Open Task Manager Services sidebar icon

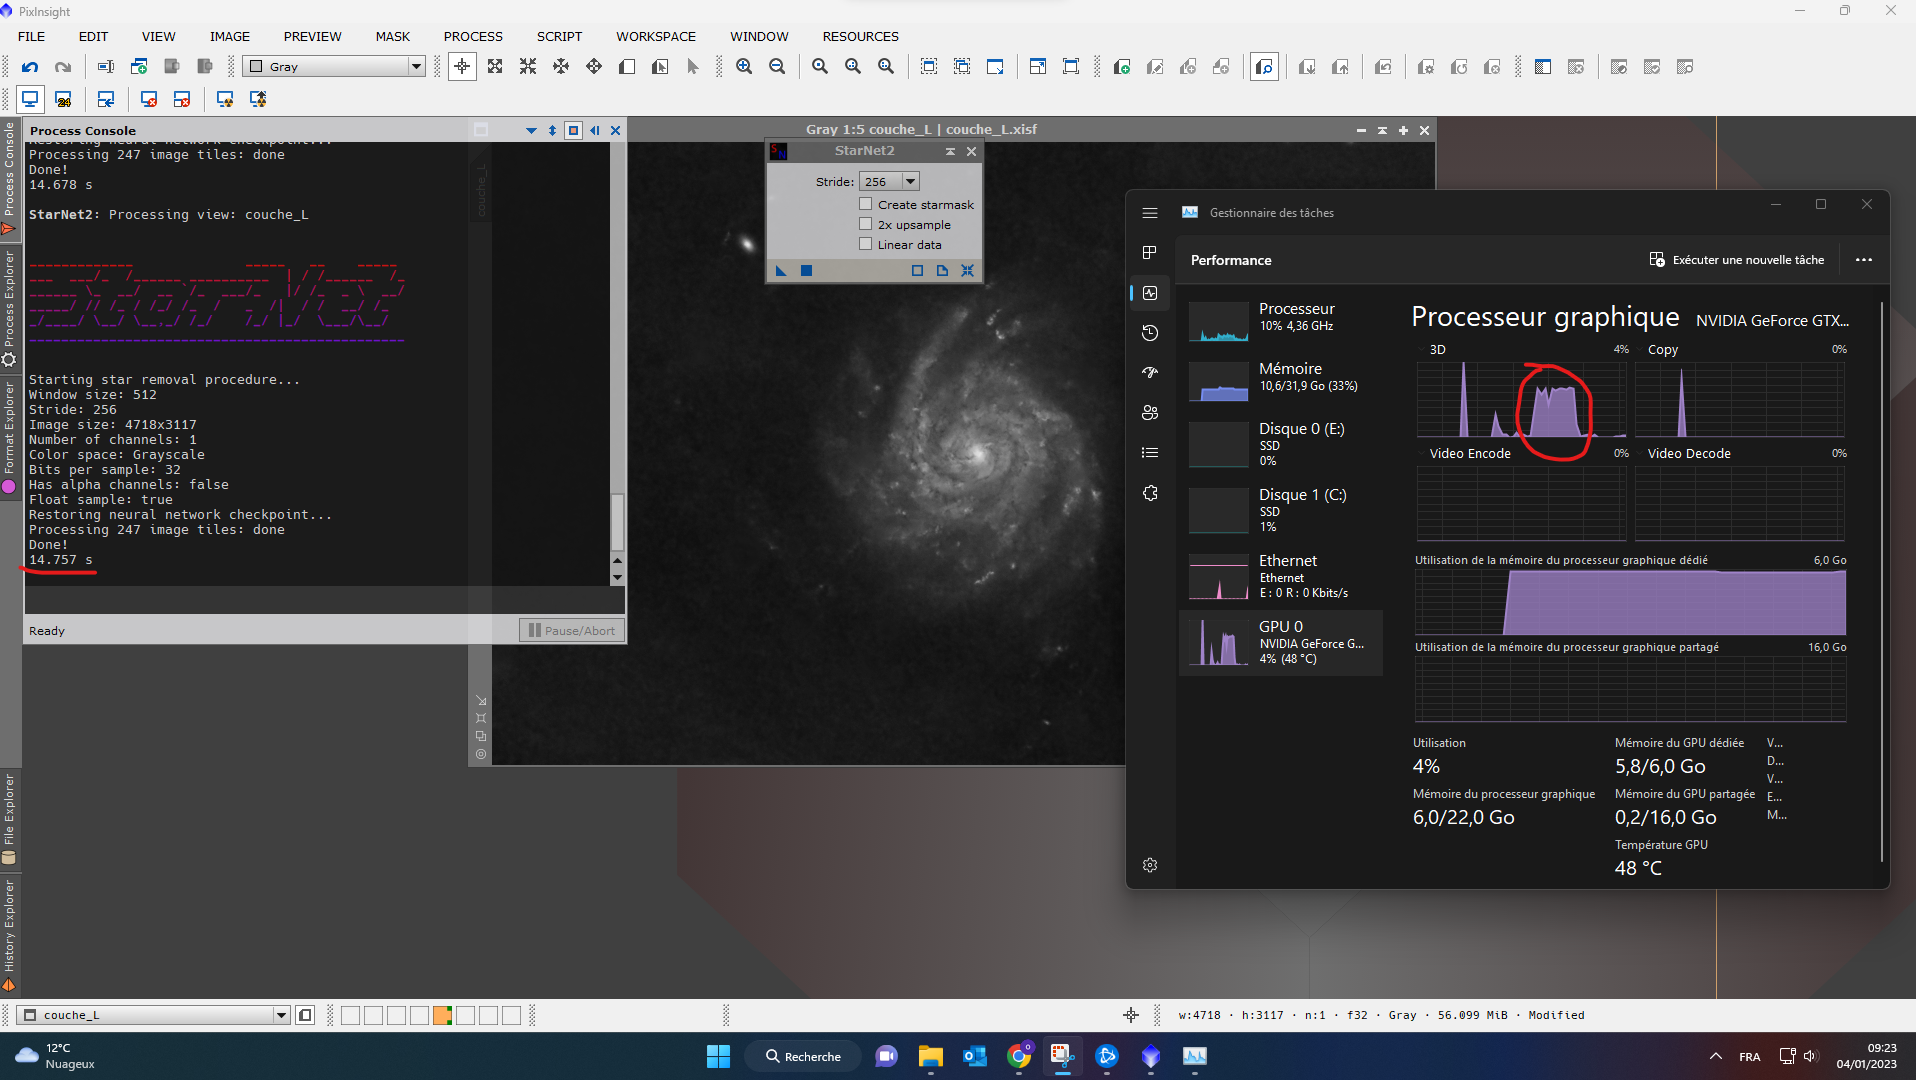[1150, 493]
